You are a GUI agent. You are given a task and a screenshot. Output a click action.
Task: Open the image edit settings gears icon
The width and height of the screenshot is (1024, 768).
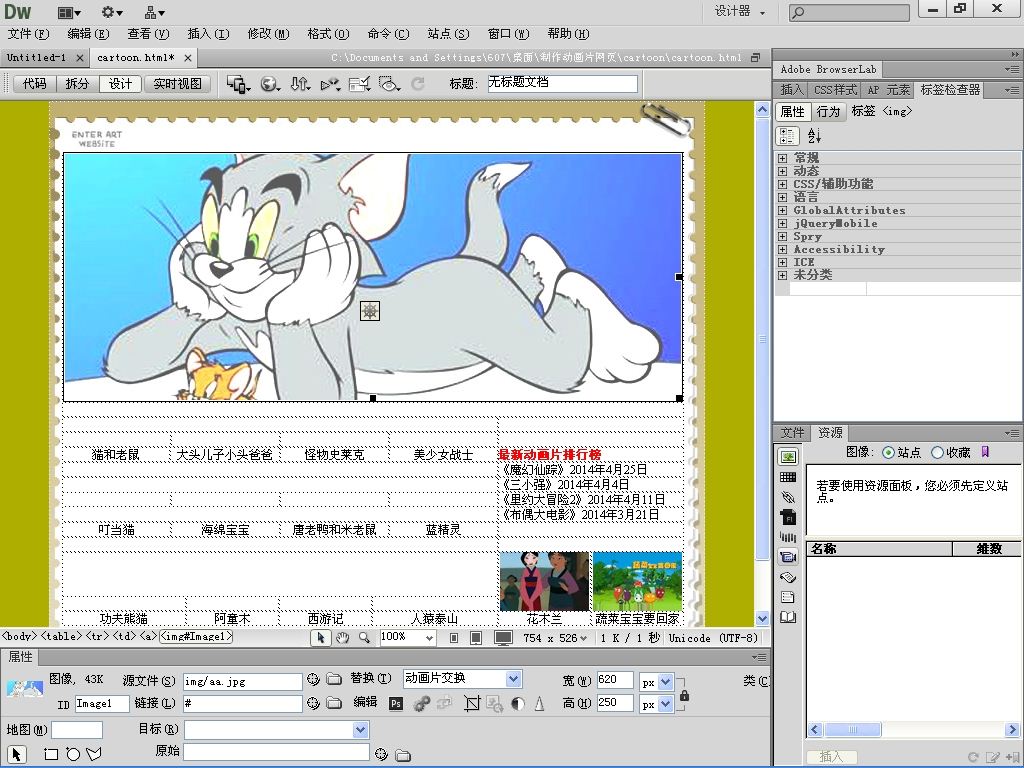(x=422, y=703)
